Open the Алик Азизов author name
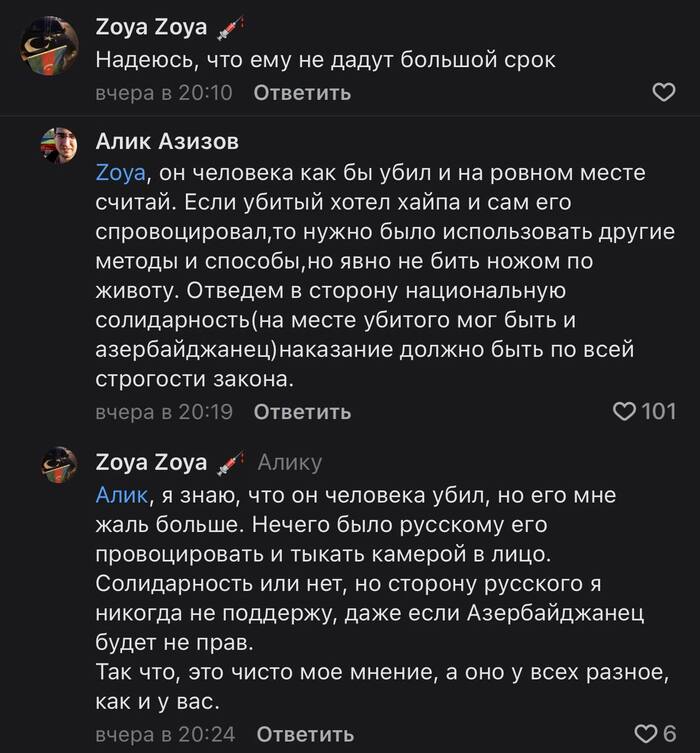 click(x=167, y=140)
